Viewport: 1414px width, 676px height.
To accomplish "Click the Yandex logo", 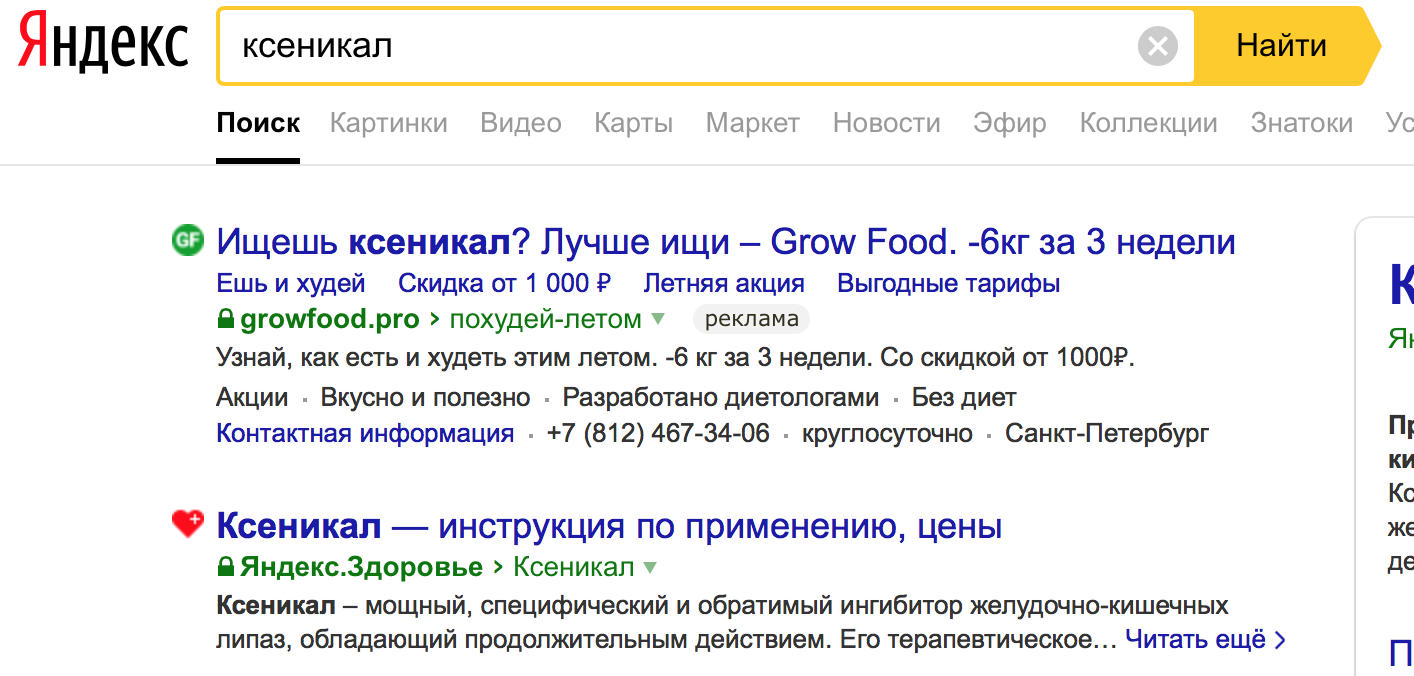I will click(x=104, y=45).
